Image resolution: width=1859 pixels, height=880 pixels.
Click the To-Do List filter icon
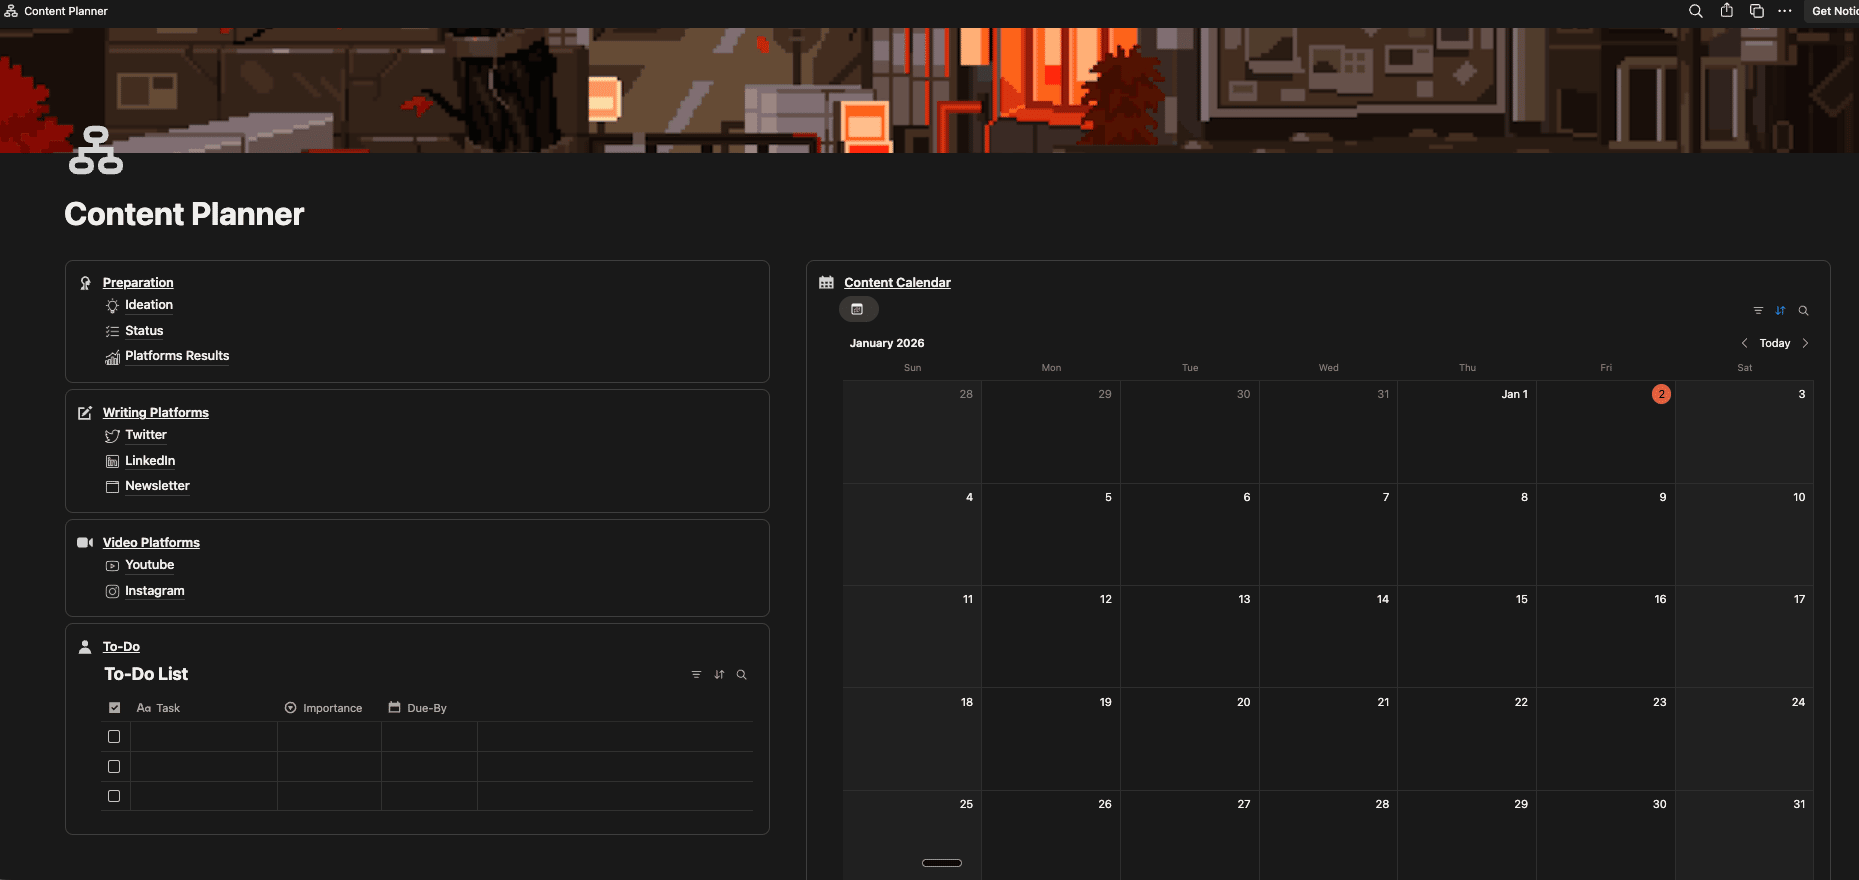[696, 675]
